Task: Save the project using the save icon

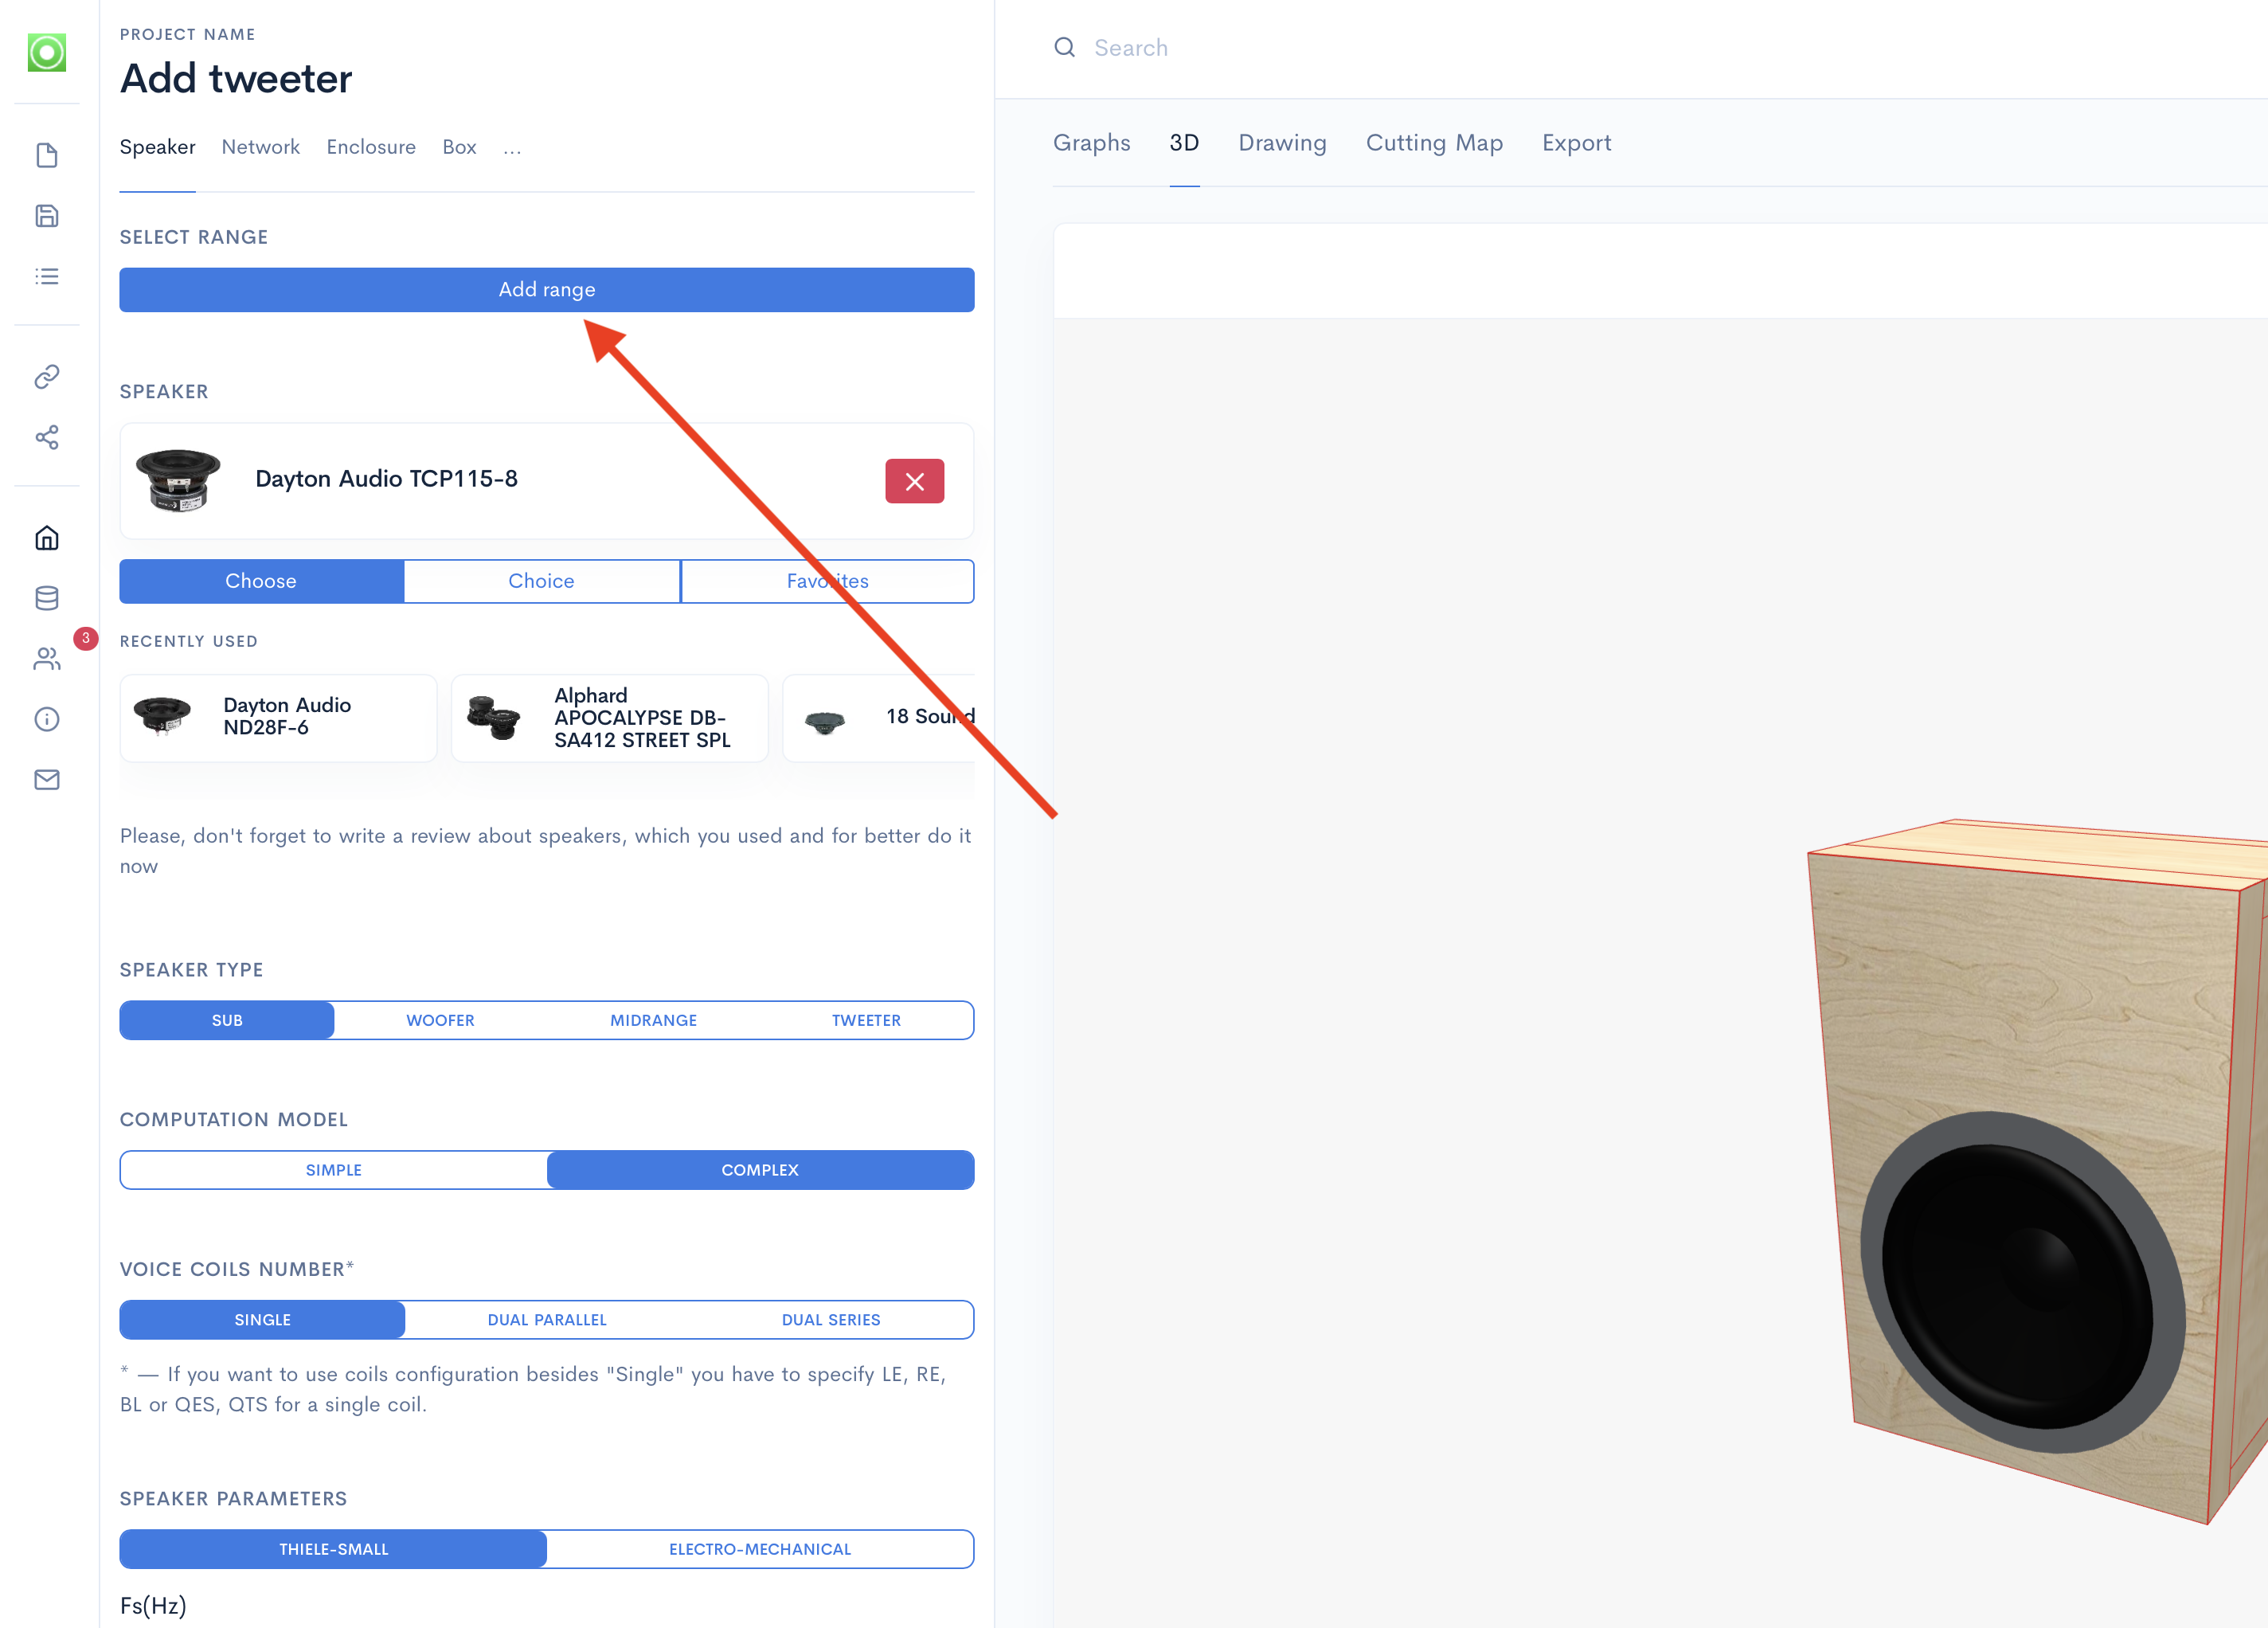Action: coord(46,215)
